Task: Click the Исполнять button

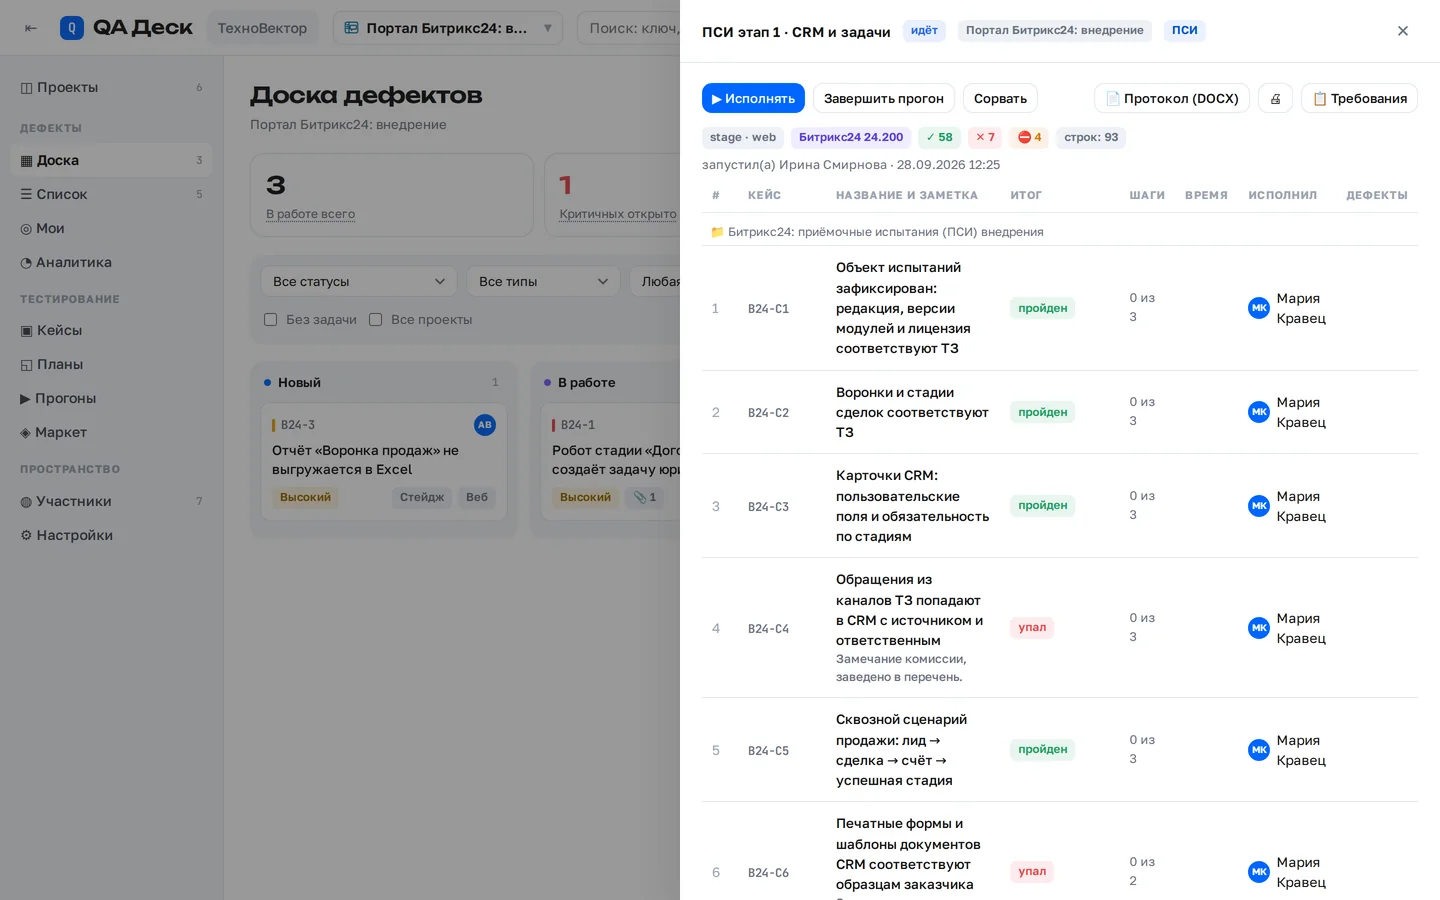Action: [753, 98]
